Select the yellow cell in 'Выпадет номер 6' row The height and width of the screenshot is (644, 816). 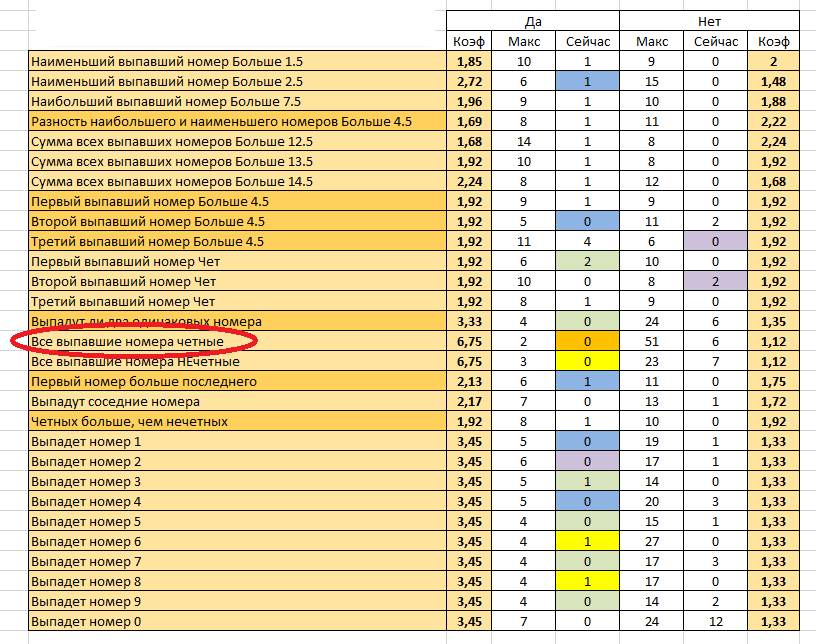586,542
